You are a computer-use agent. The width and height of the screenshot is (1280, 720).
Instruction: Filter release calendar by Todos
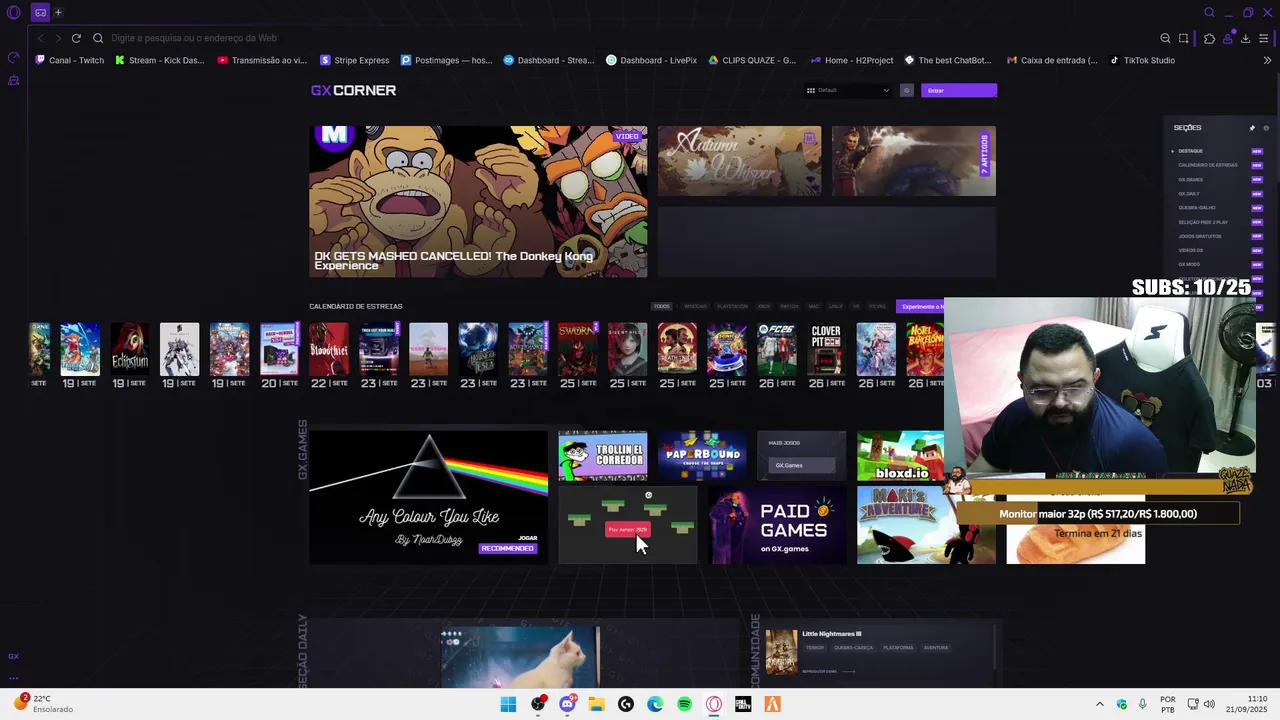click(662, 306)
